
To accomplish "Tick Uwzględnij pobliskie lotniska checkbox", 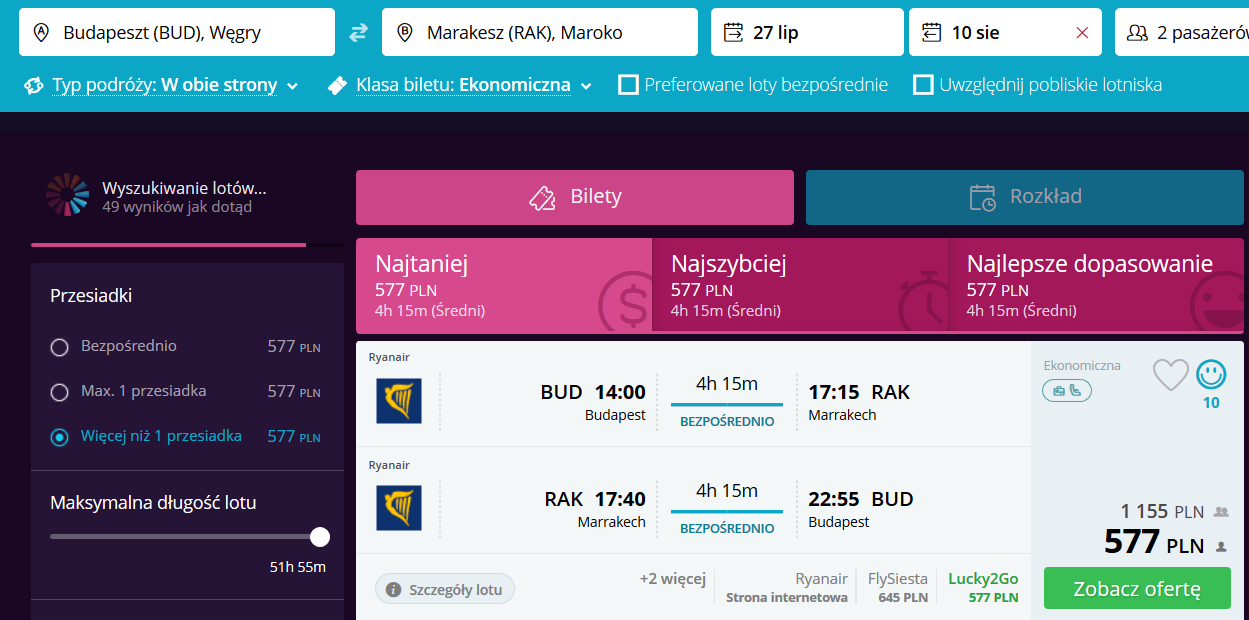I will (923, 85).
